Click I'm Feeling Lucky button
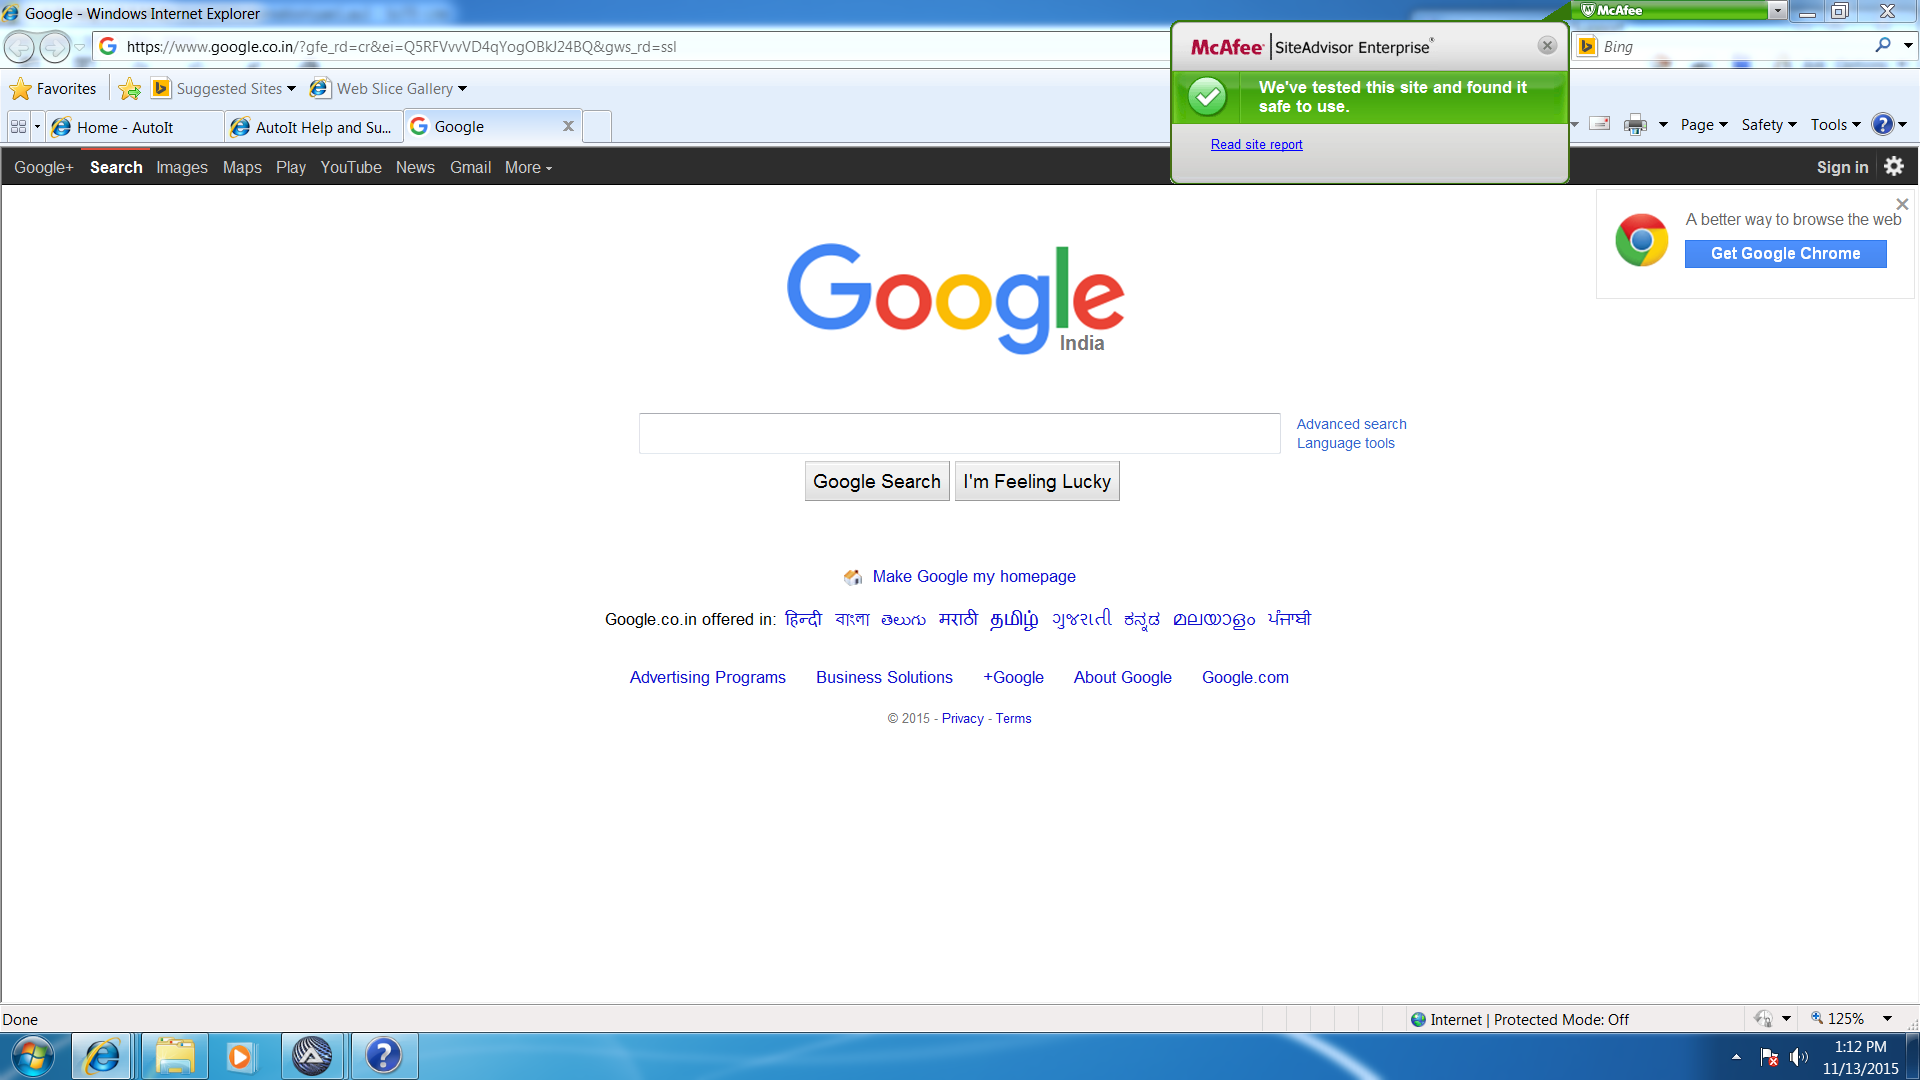Viewport: 1920px width, 1080px height. pyautogui.click(x=1037, y=481)
